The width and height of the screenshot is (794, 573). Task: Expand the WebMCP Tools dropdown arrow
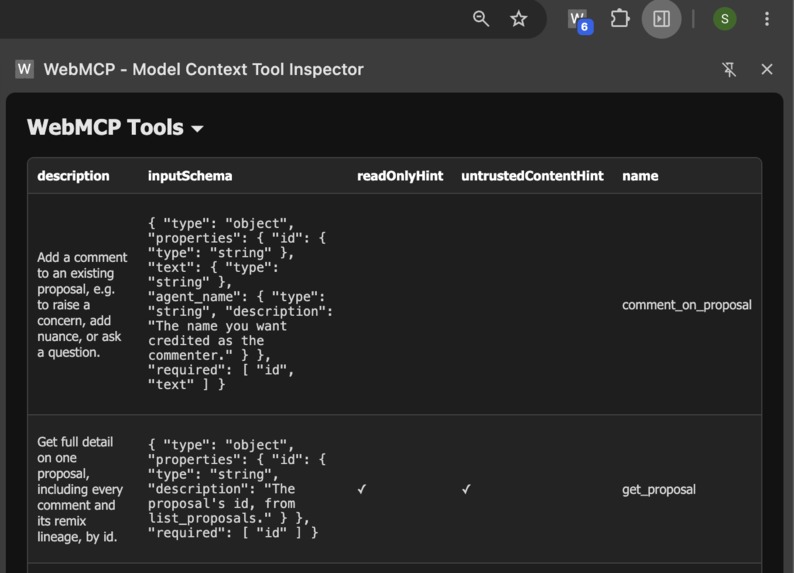(x=197, y=129)
